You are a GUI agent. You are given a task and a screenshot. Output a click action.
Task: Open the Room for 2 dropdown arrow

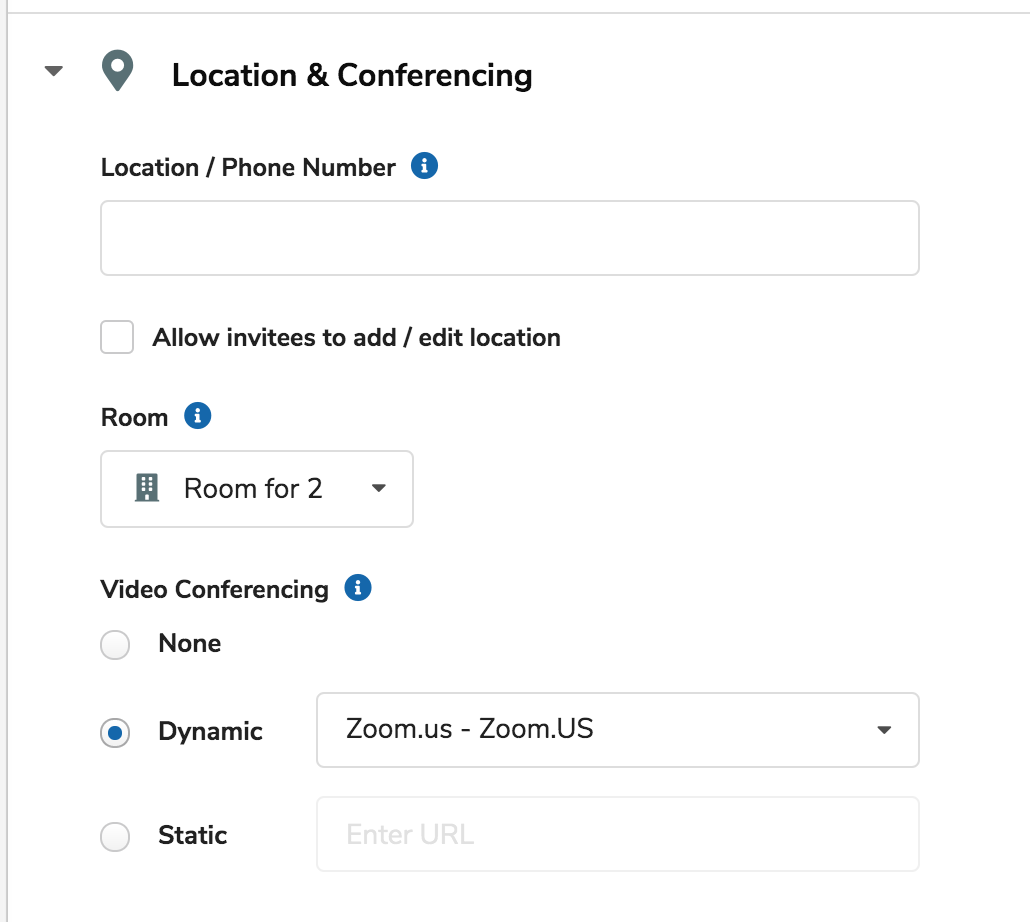[x=378, y=488]
